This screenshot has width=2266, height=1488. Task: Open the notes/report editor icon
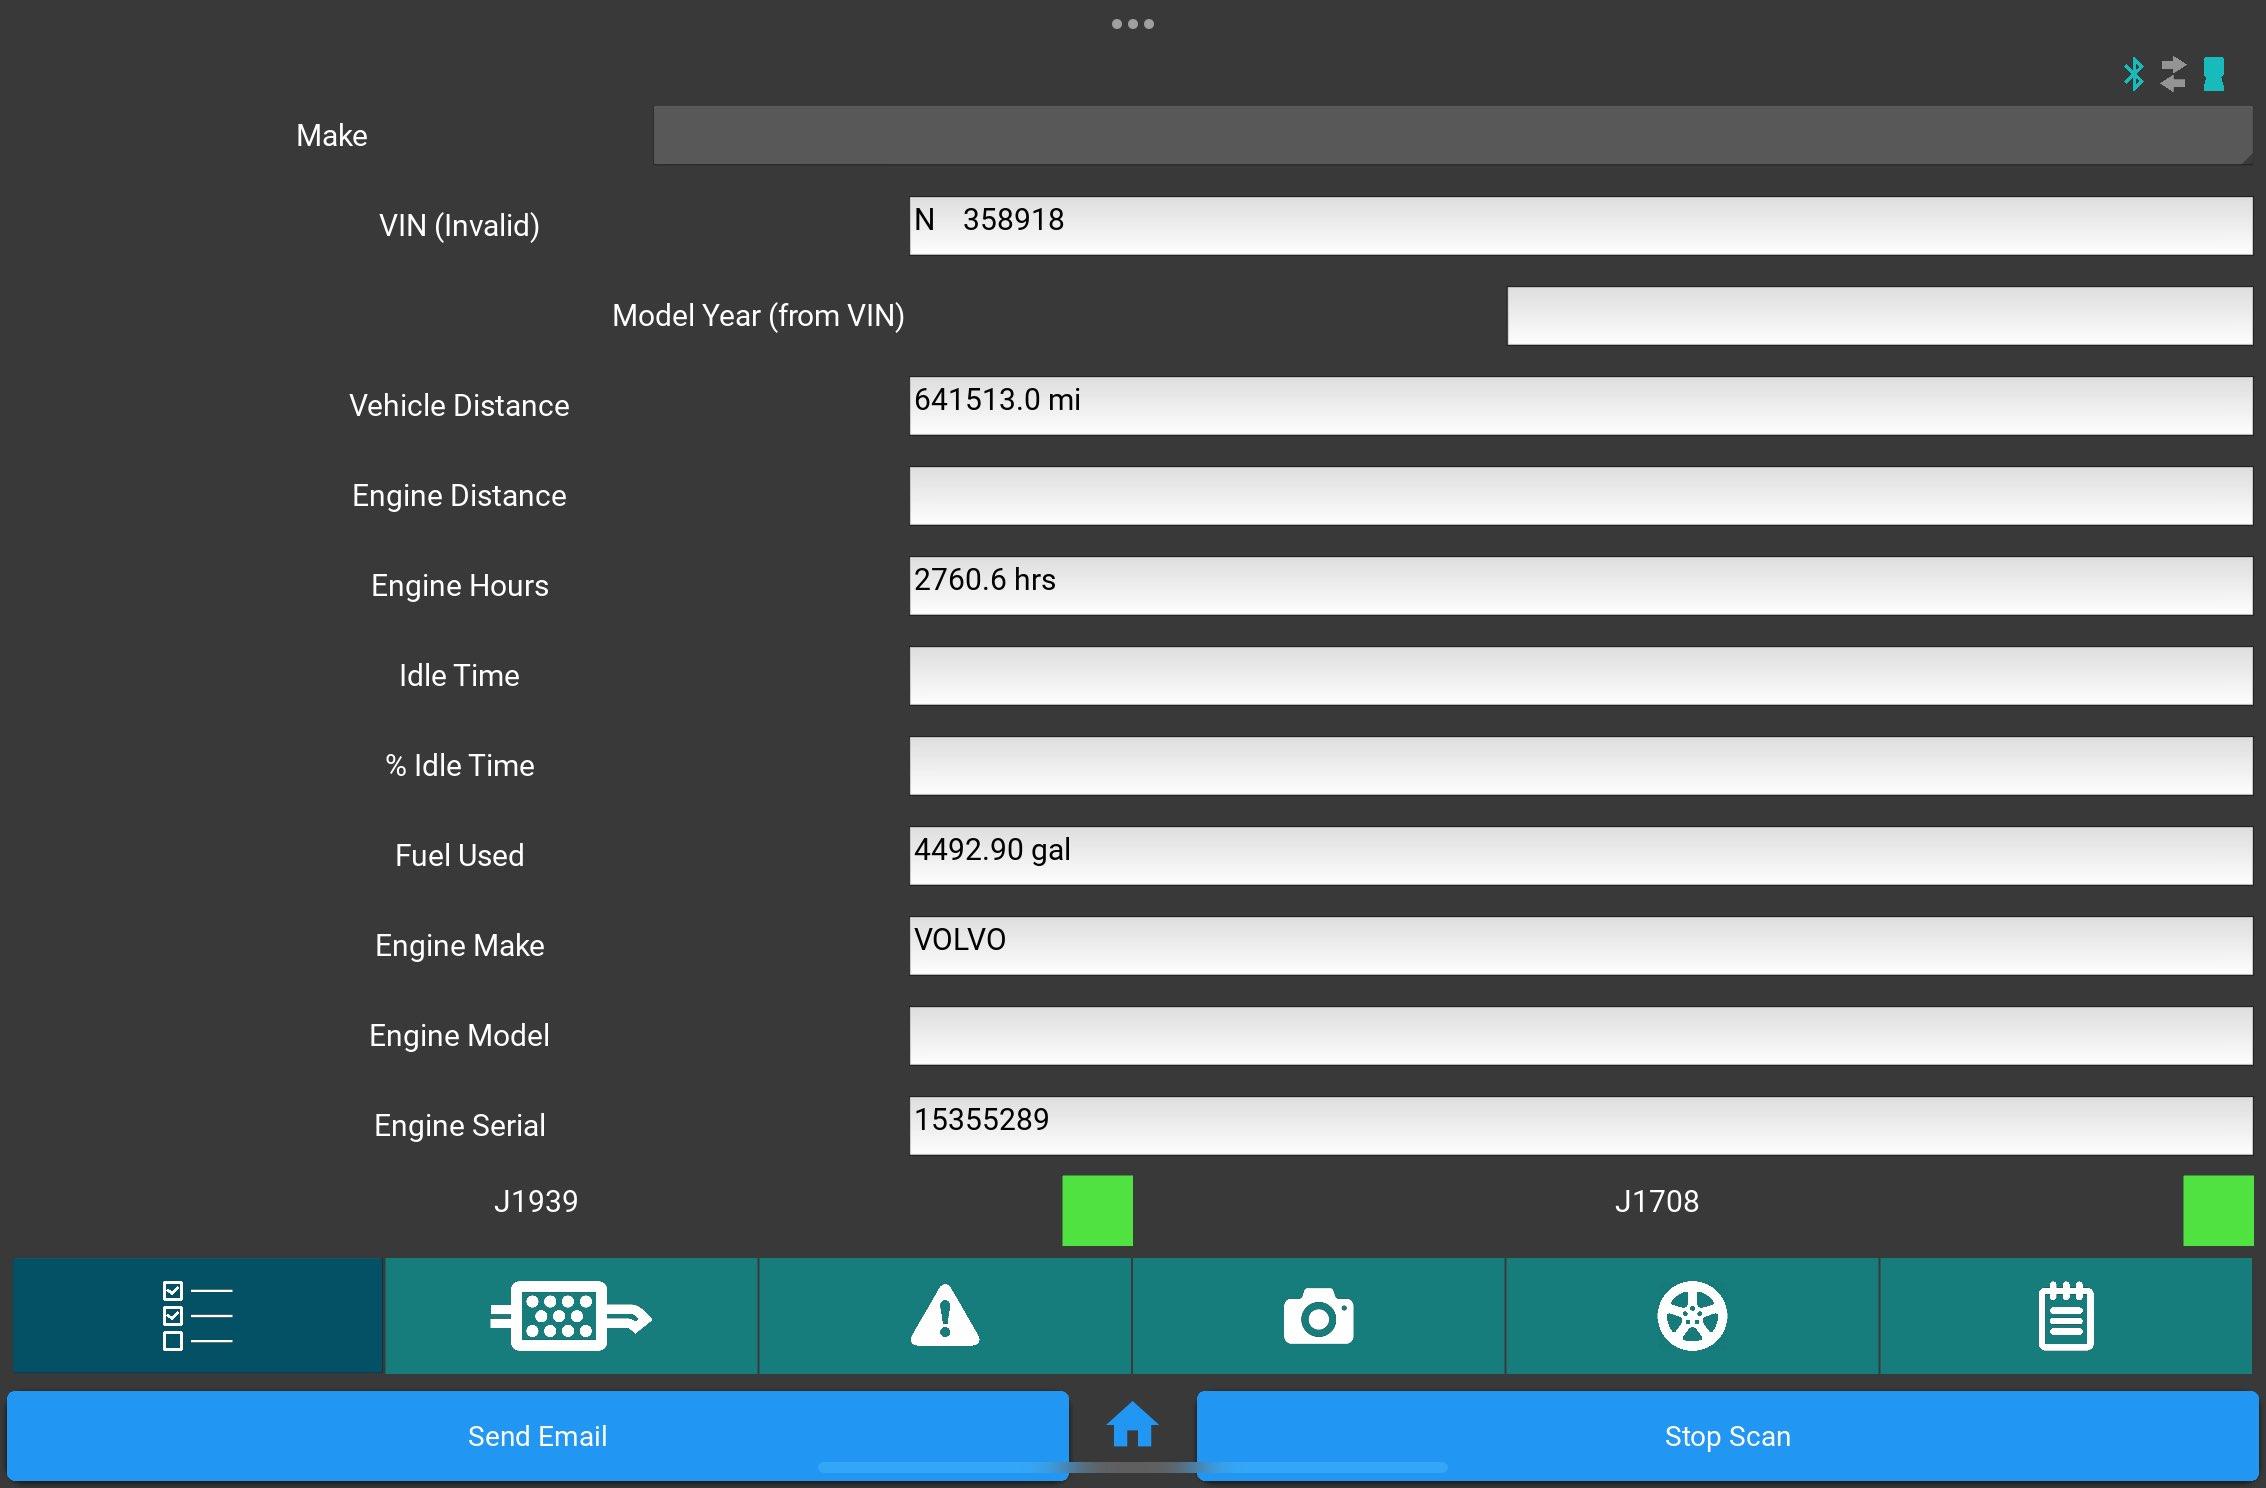click(x=2068, y=1315)
